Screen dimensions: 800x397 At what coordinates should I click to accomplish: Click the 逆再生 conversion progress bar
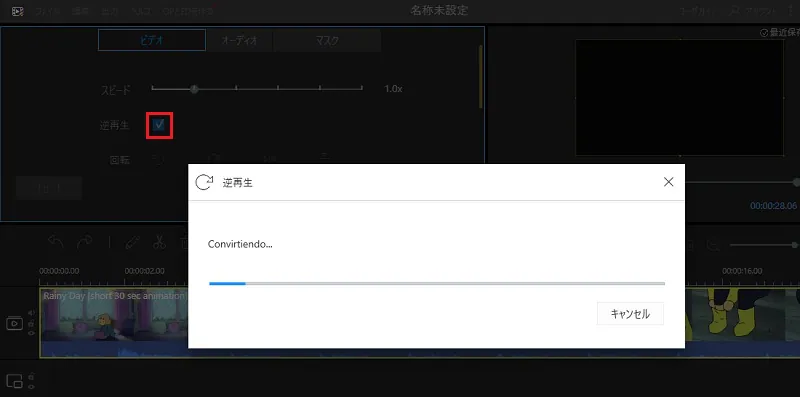click(437, 283)
